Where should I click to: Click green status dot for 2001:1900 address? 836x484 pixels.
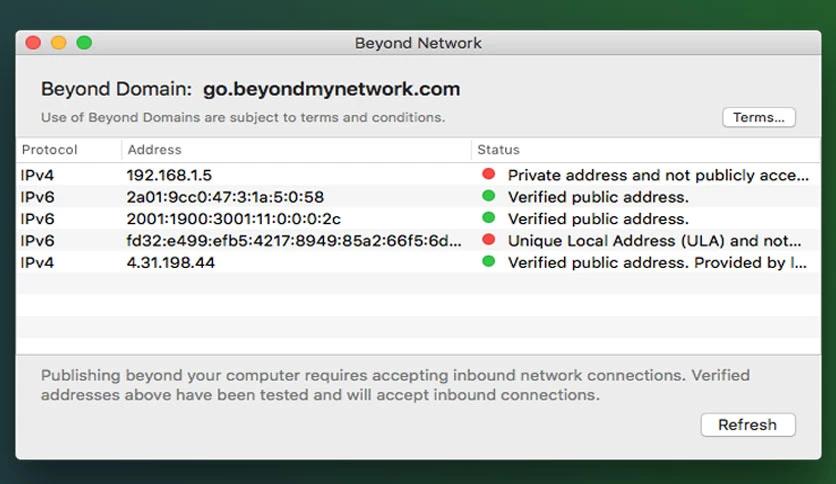click(488, 217)
